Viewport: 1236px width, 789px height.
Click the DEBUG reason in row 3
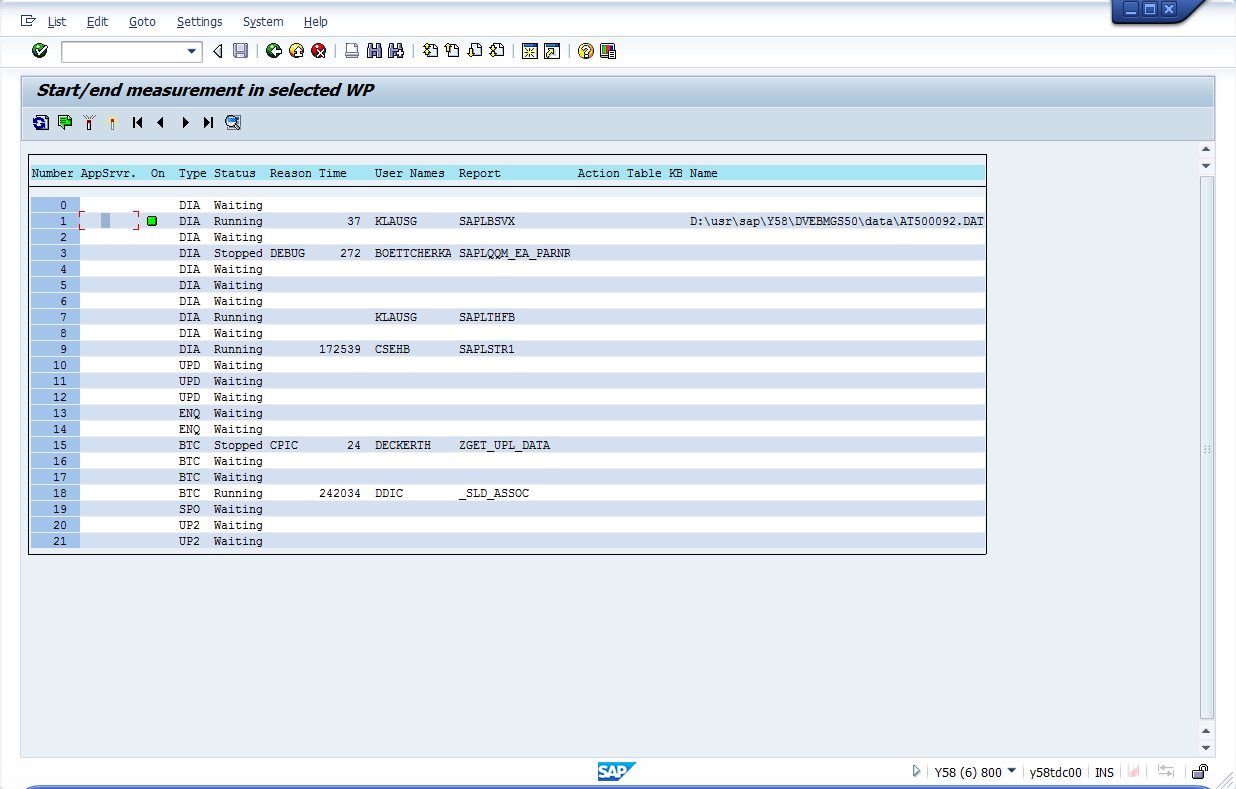pyautogui.click(x=287, y=253)
